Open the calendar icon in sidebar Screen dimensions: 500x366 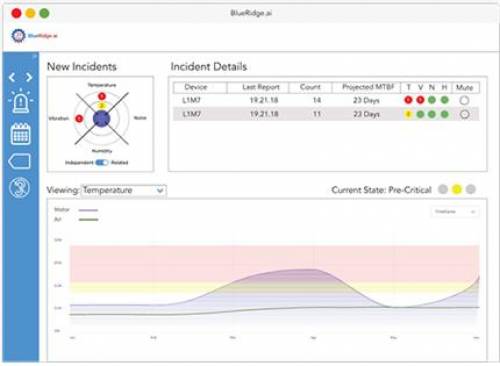click(x=21, y=134)
